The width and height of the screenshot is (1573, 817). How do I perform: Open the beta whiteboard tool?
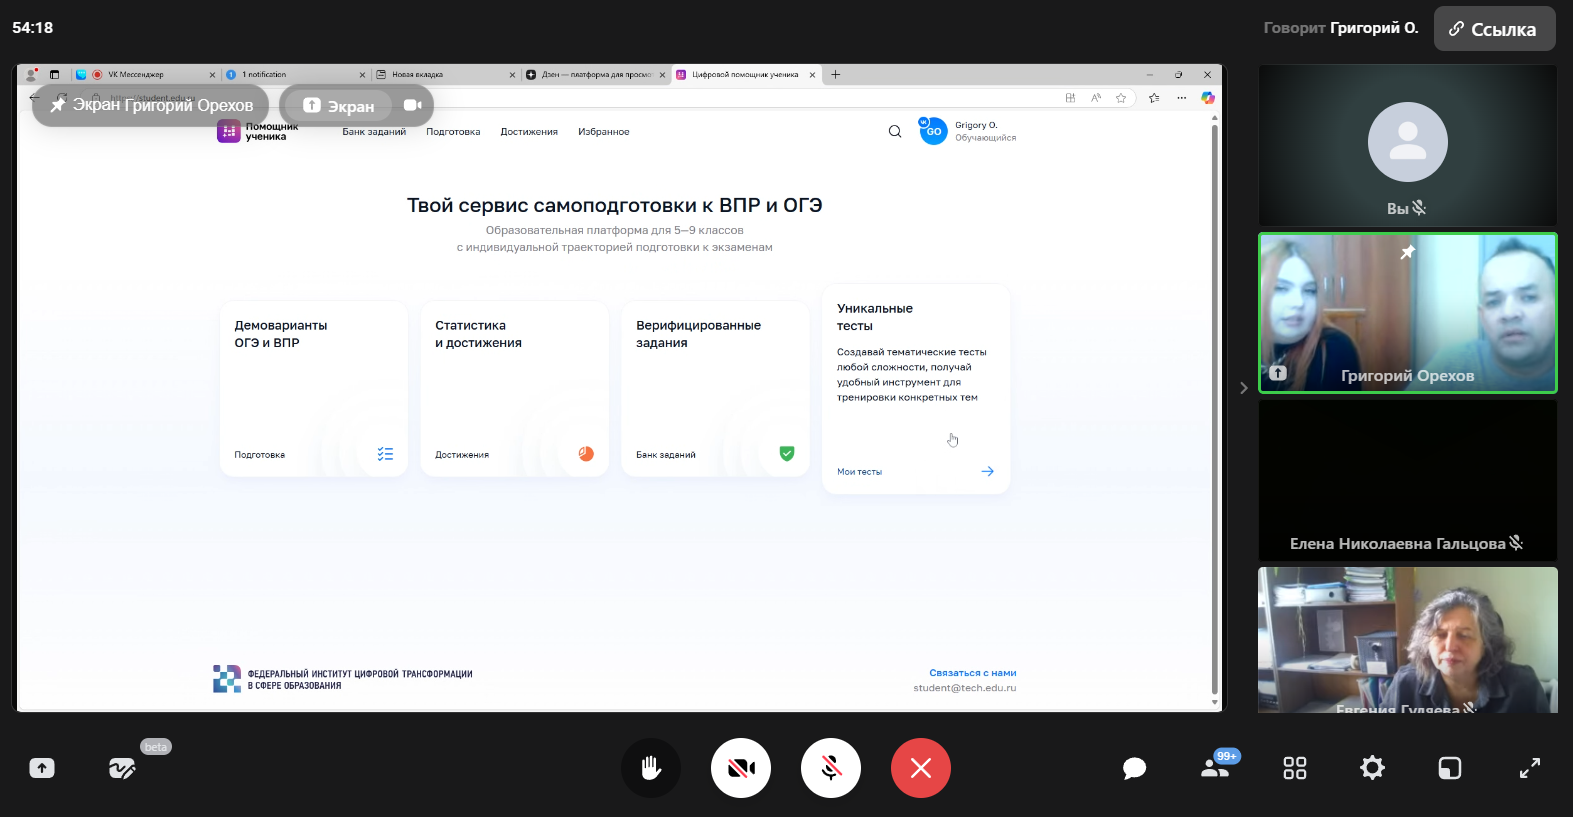tap(122, 768)
